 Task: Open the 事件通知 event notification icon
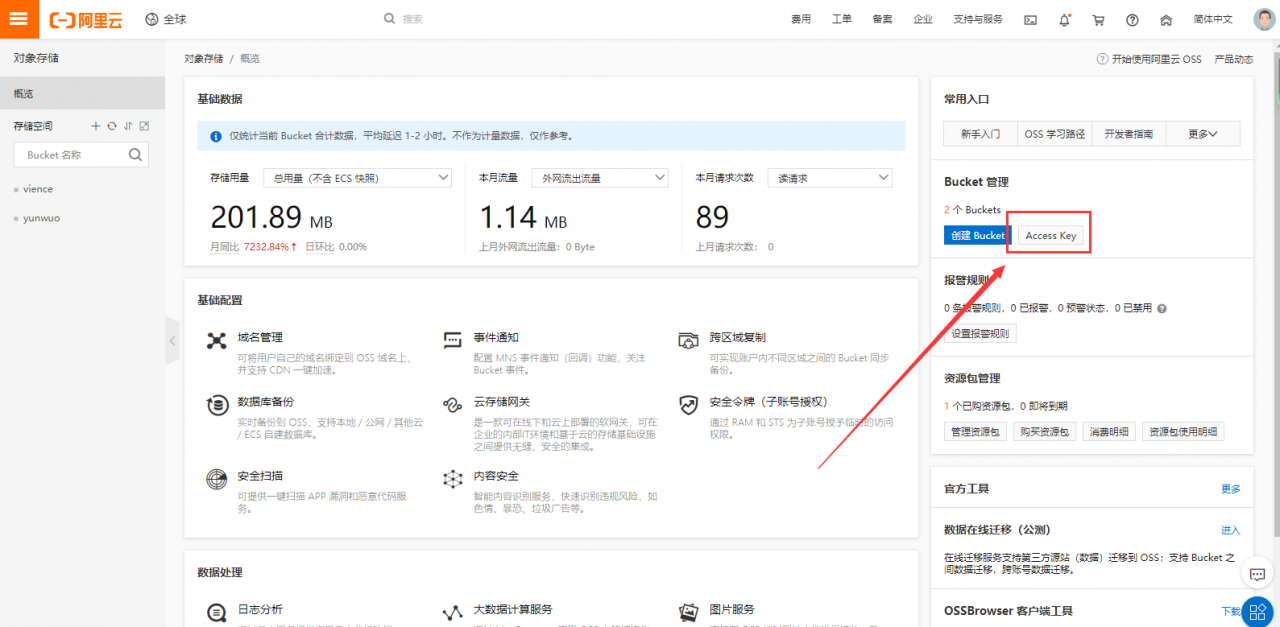click(452, 340)
